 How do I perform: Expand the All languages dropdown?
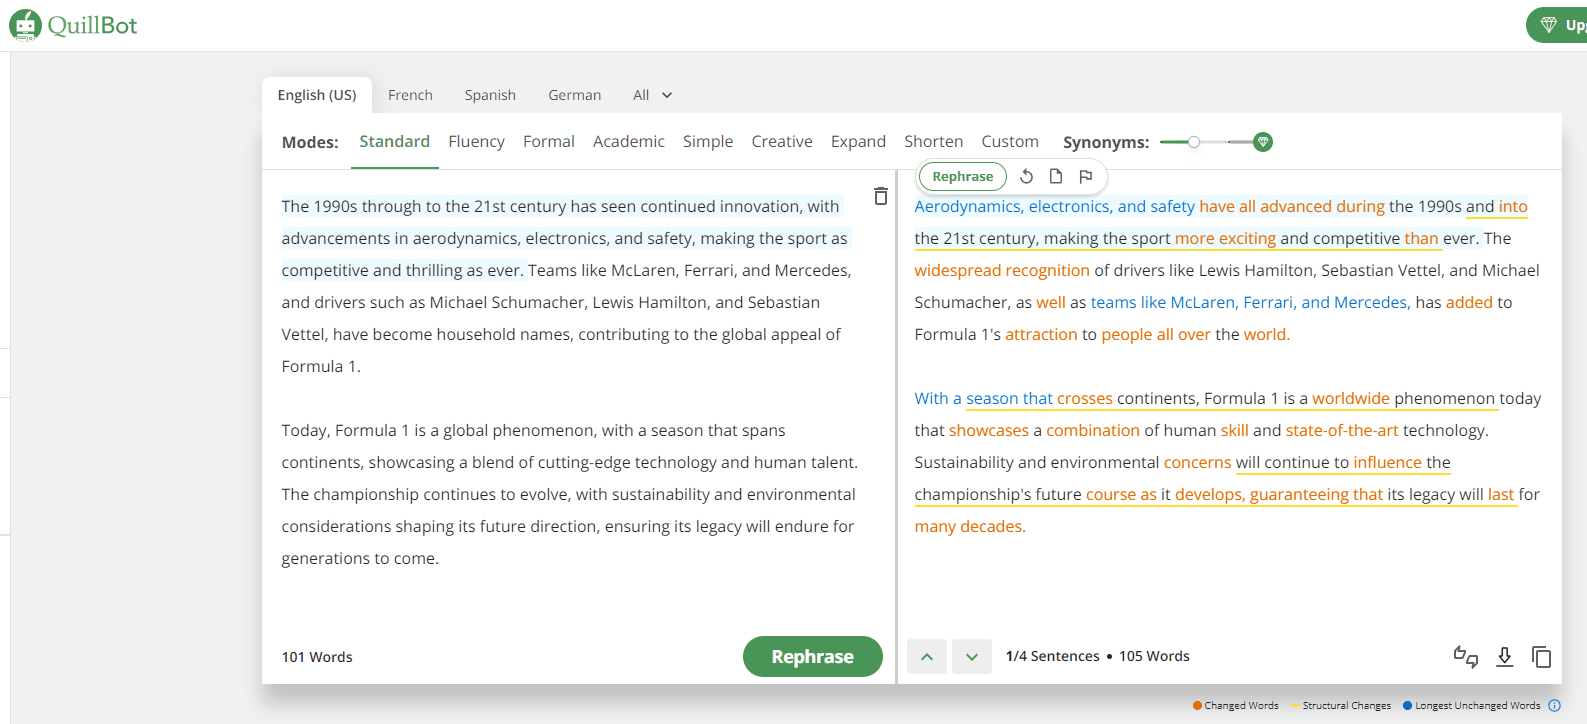[x=652, y=95]
